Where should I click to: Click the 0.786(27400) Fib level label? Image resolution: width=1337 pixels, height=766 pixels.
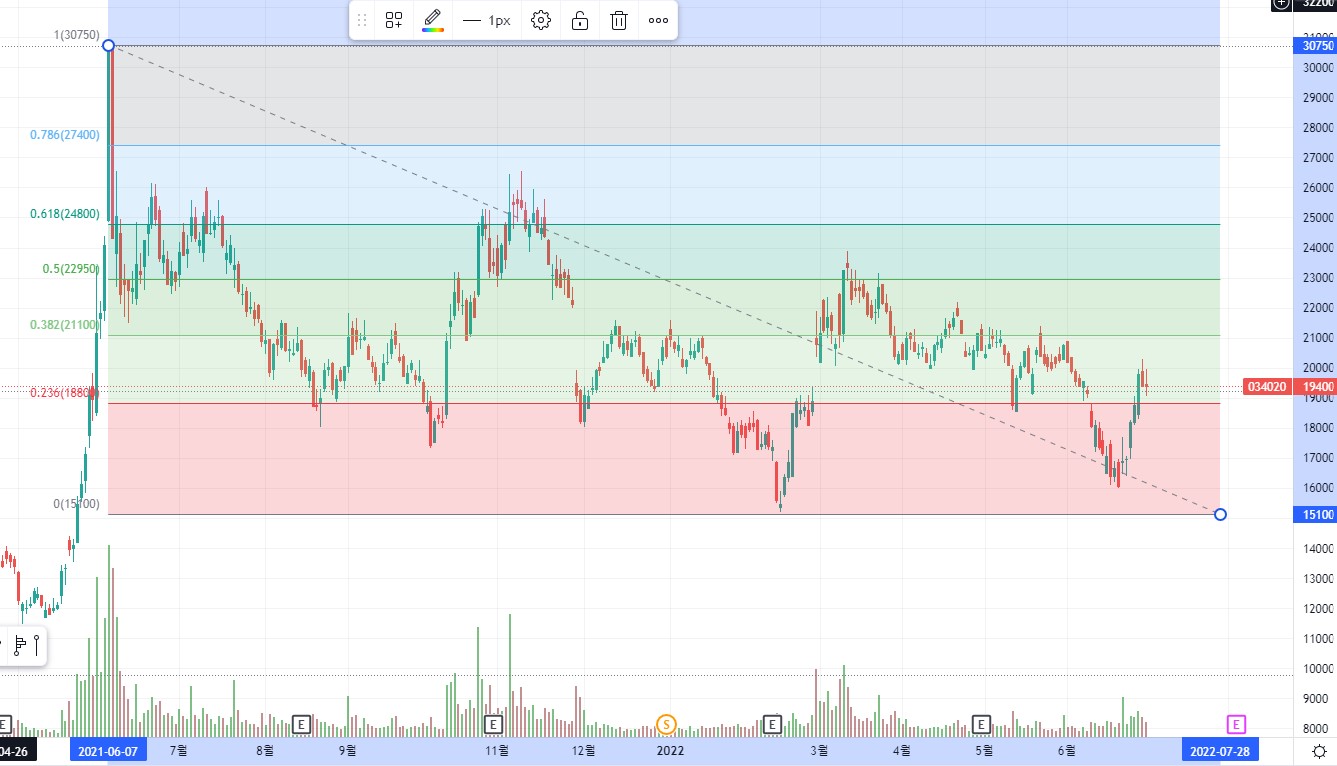point(65,134)
